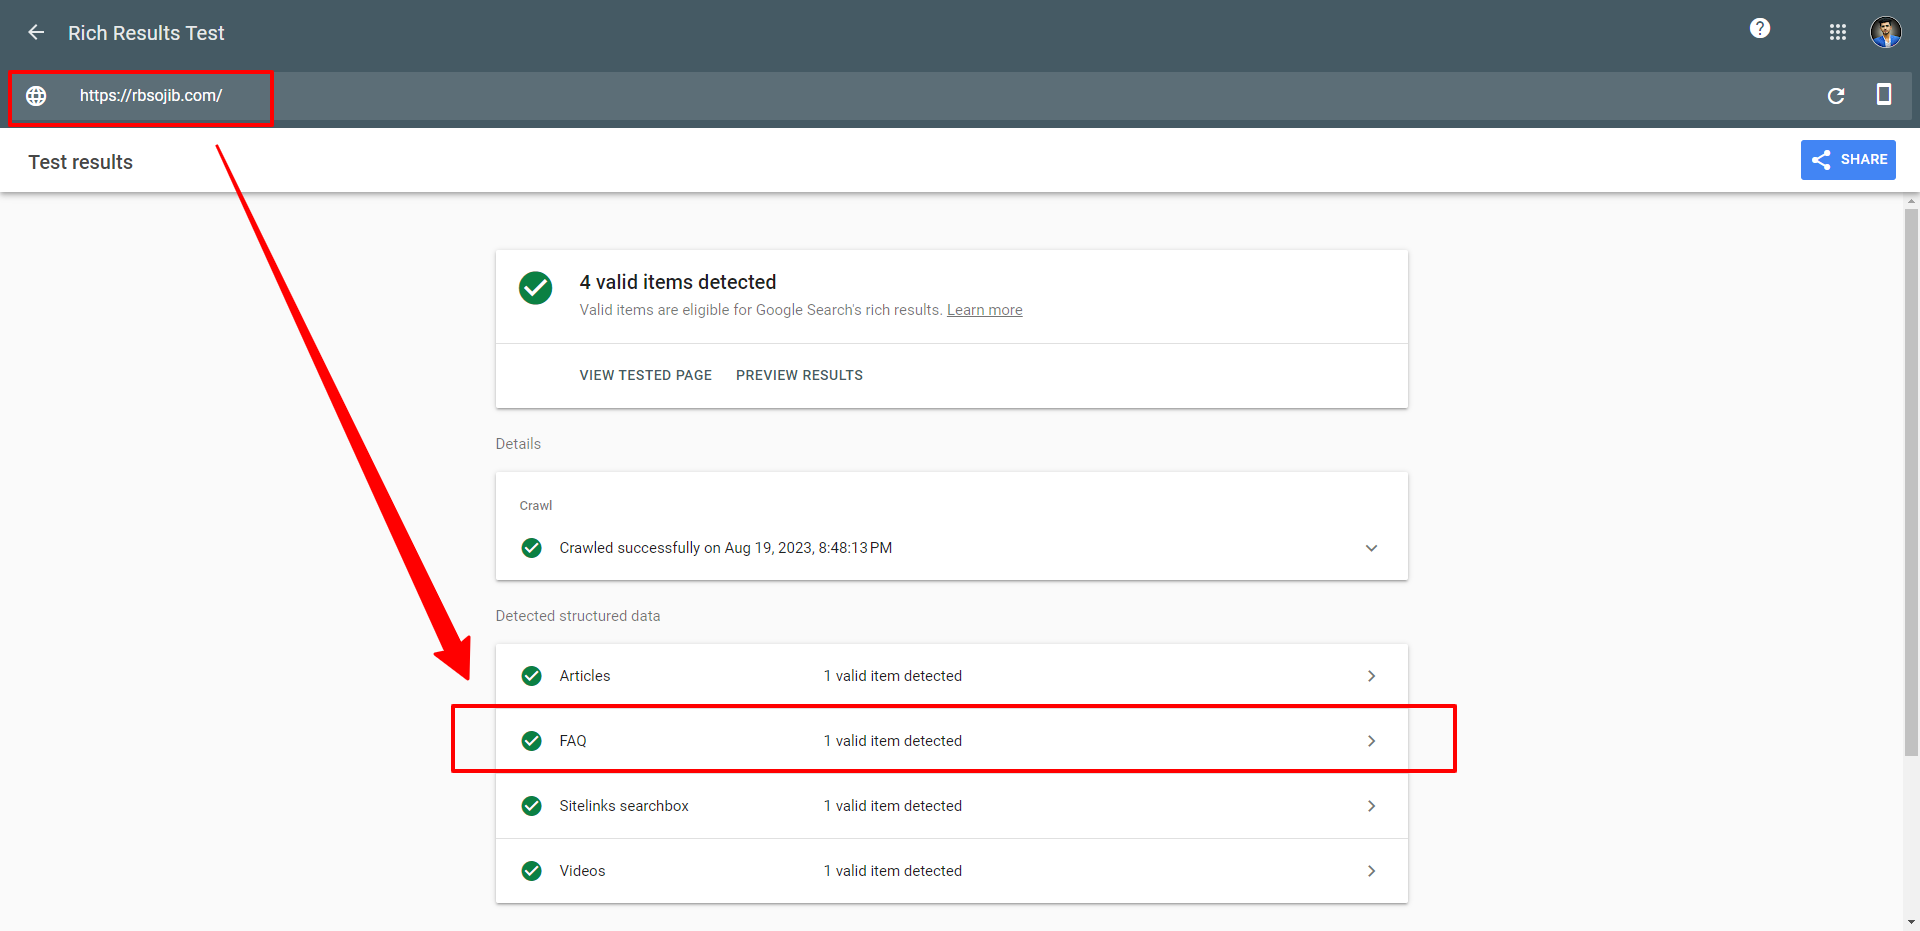Click the globe icon beside URL

point(36,96)
